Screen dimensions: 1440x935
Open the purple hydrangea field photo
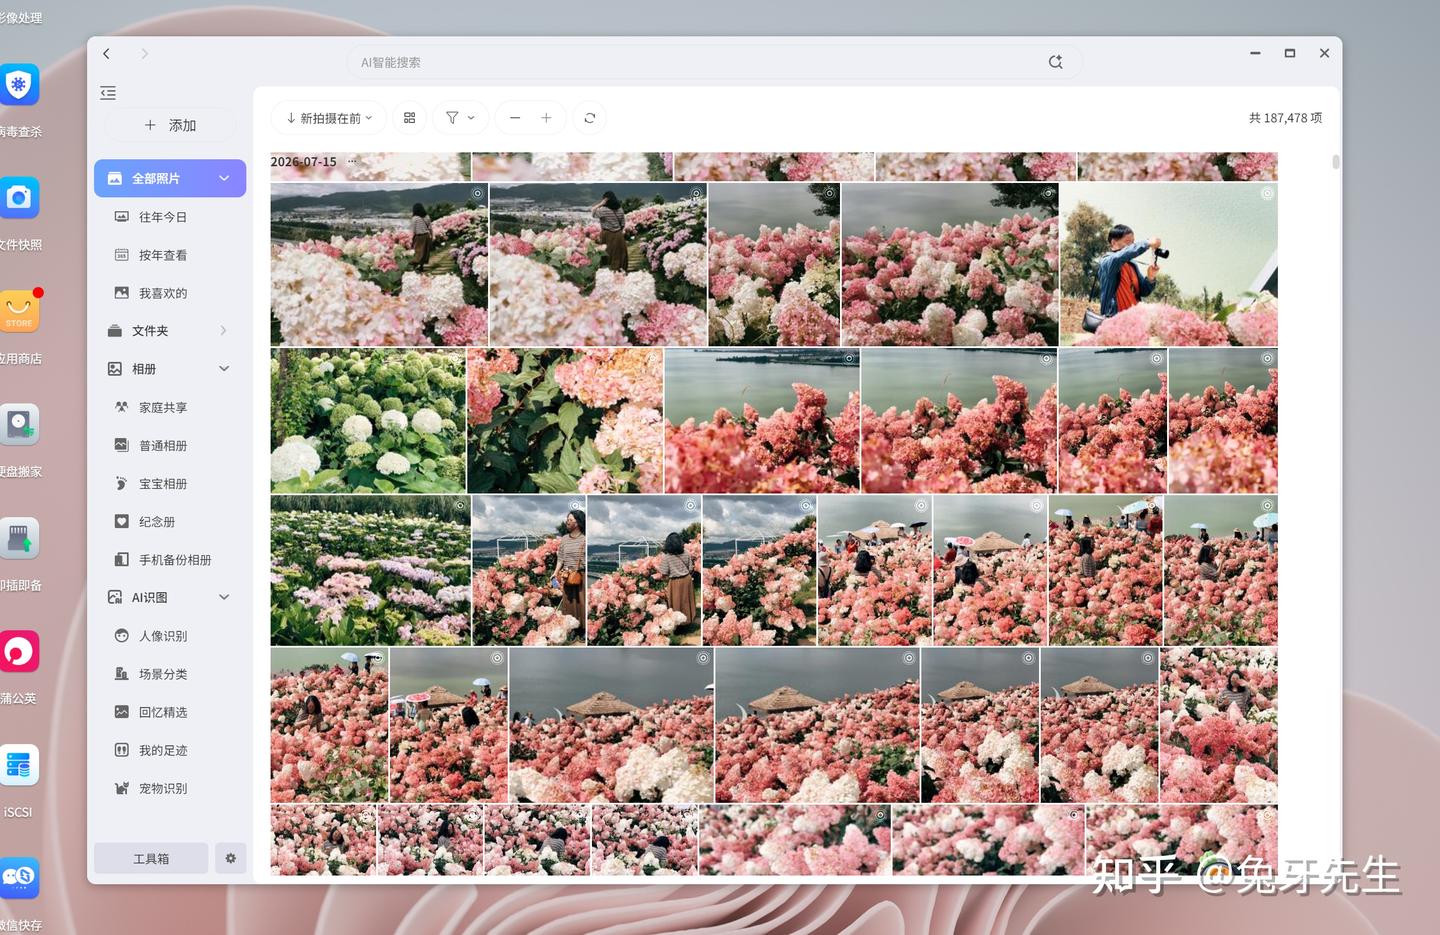tap(370, 570)
